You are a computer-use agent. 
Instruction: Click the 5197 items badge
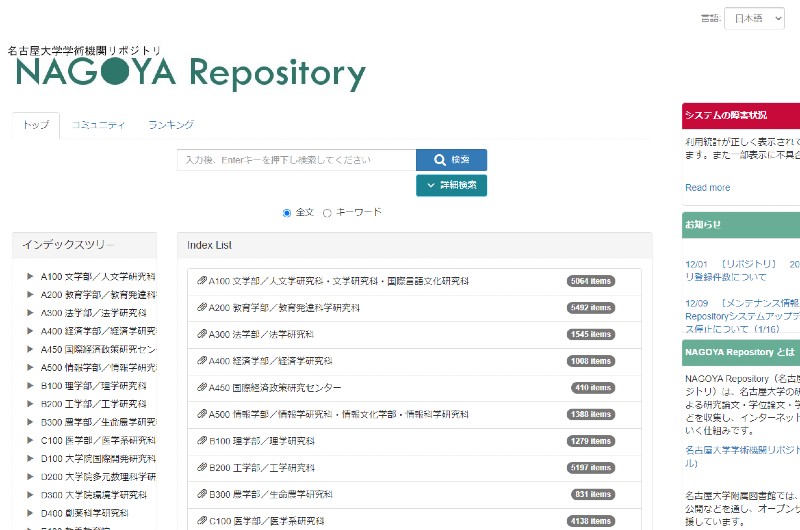tap(591, 468)
